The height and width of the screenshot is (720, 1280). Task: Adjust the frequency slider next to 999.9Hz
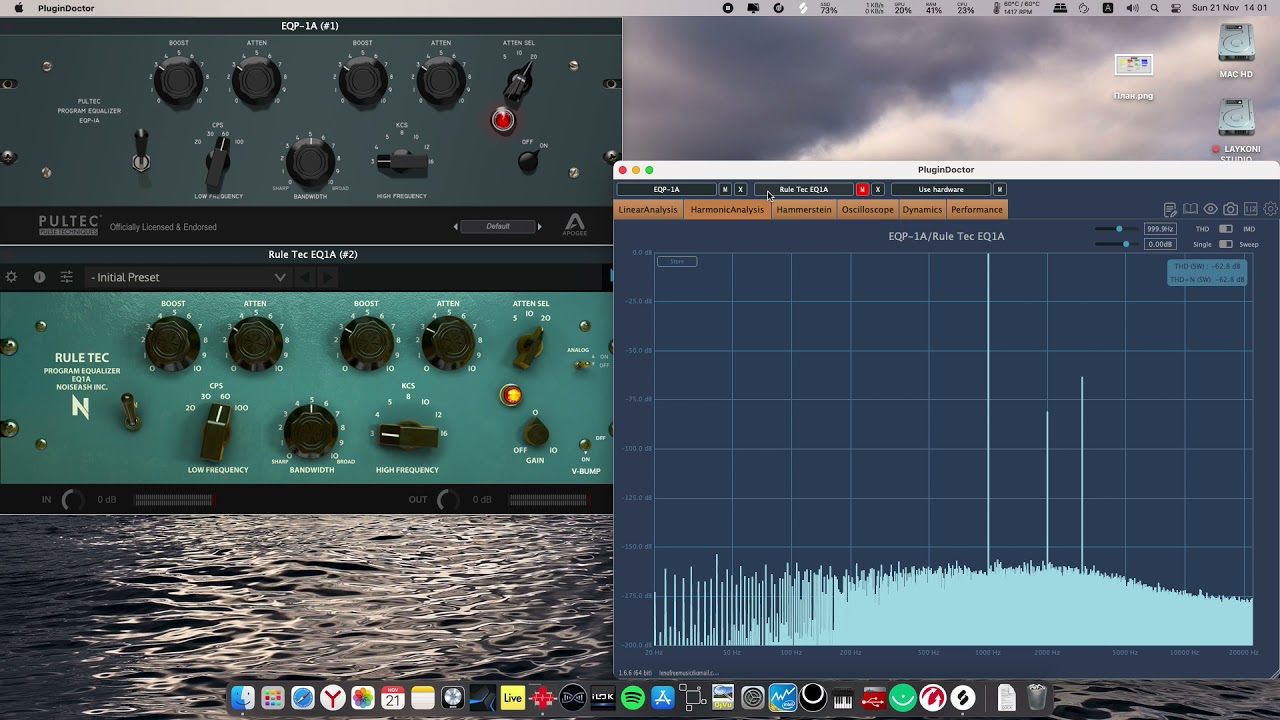[x=1118, y=229]
